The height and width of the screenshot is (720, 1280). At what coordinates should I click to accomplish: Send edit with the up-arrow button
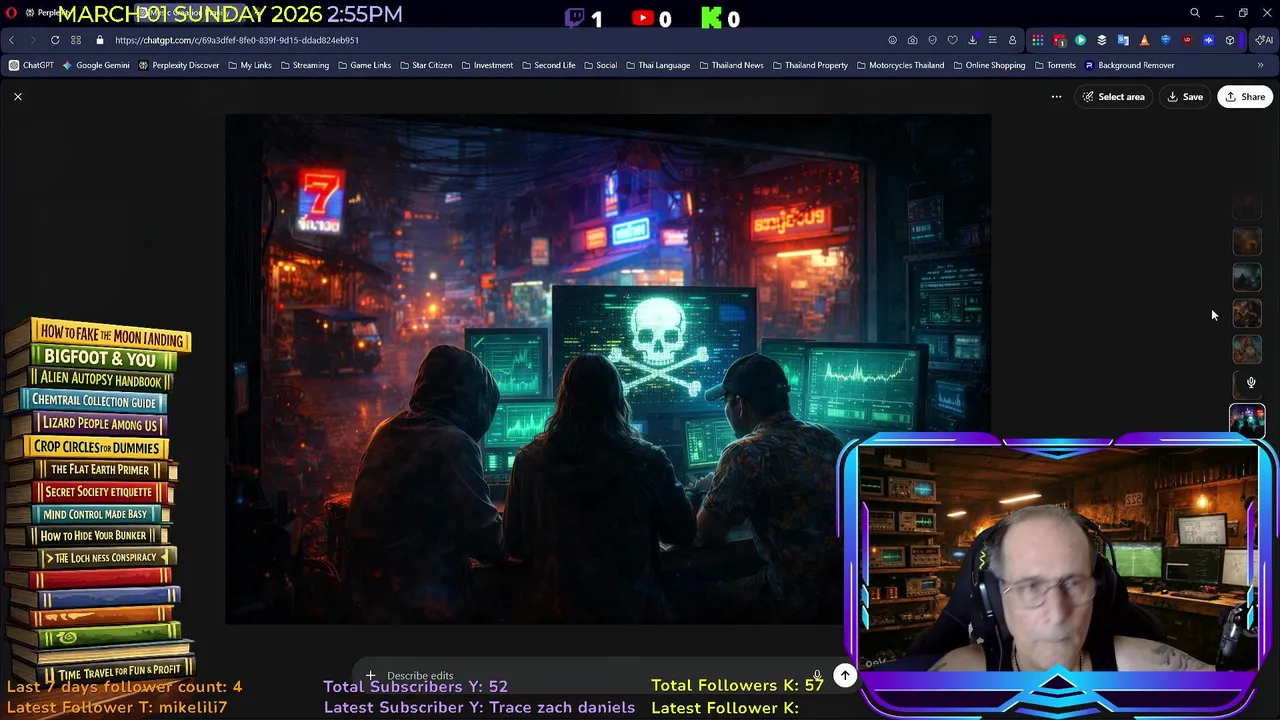tap(845, 676)
